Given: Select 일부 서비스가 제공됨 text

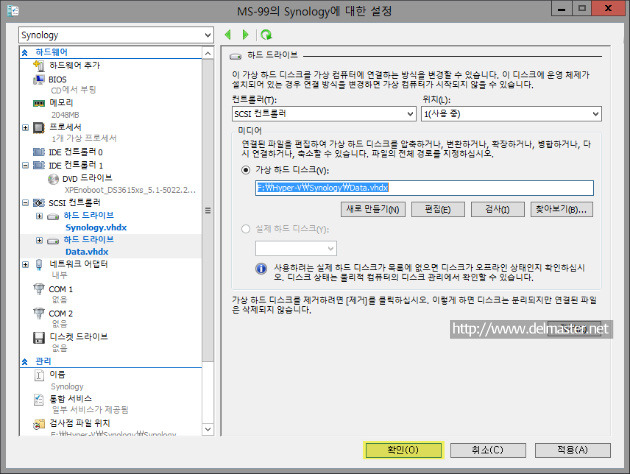Looking at the screenshot, I should (90, 410).
